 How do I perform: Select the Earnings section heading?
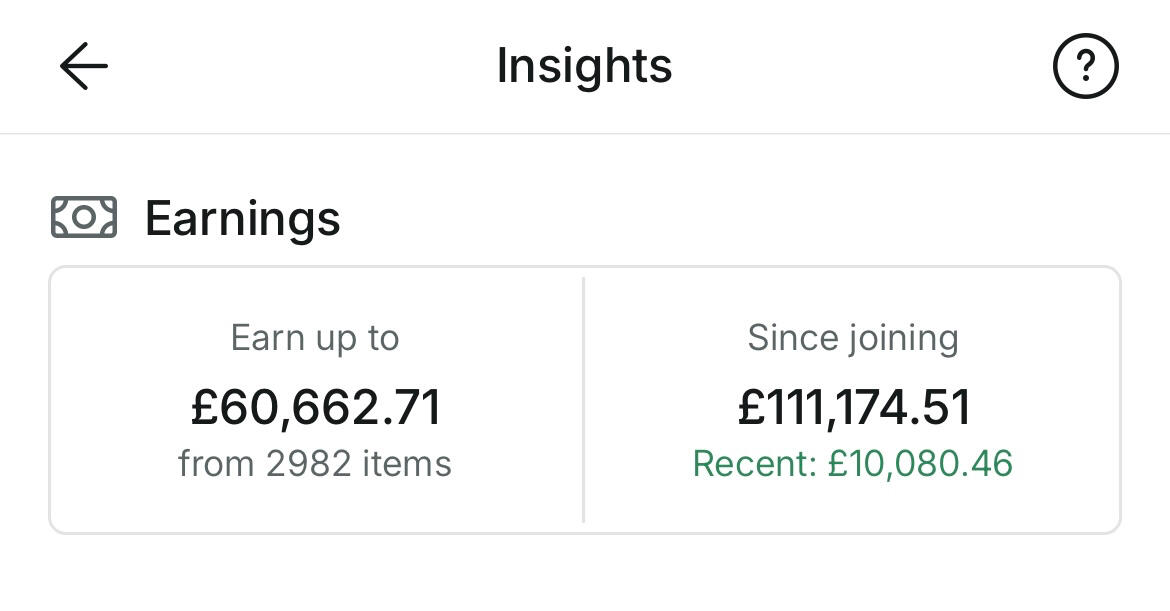(x=242, y=218)
